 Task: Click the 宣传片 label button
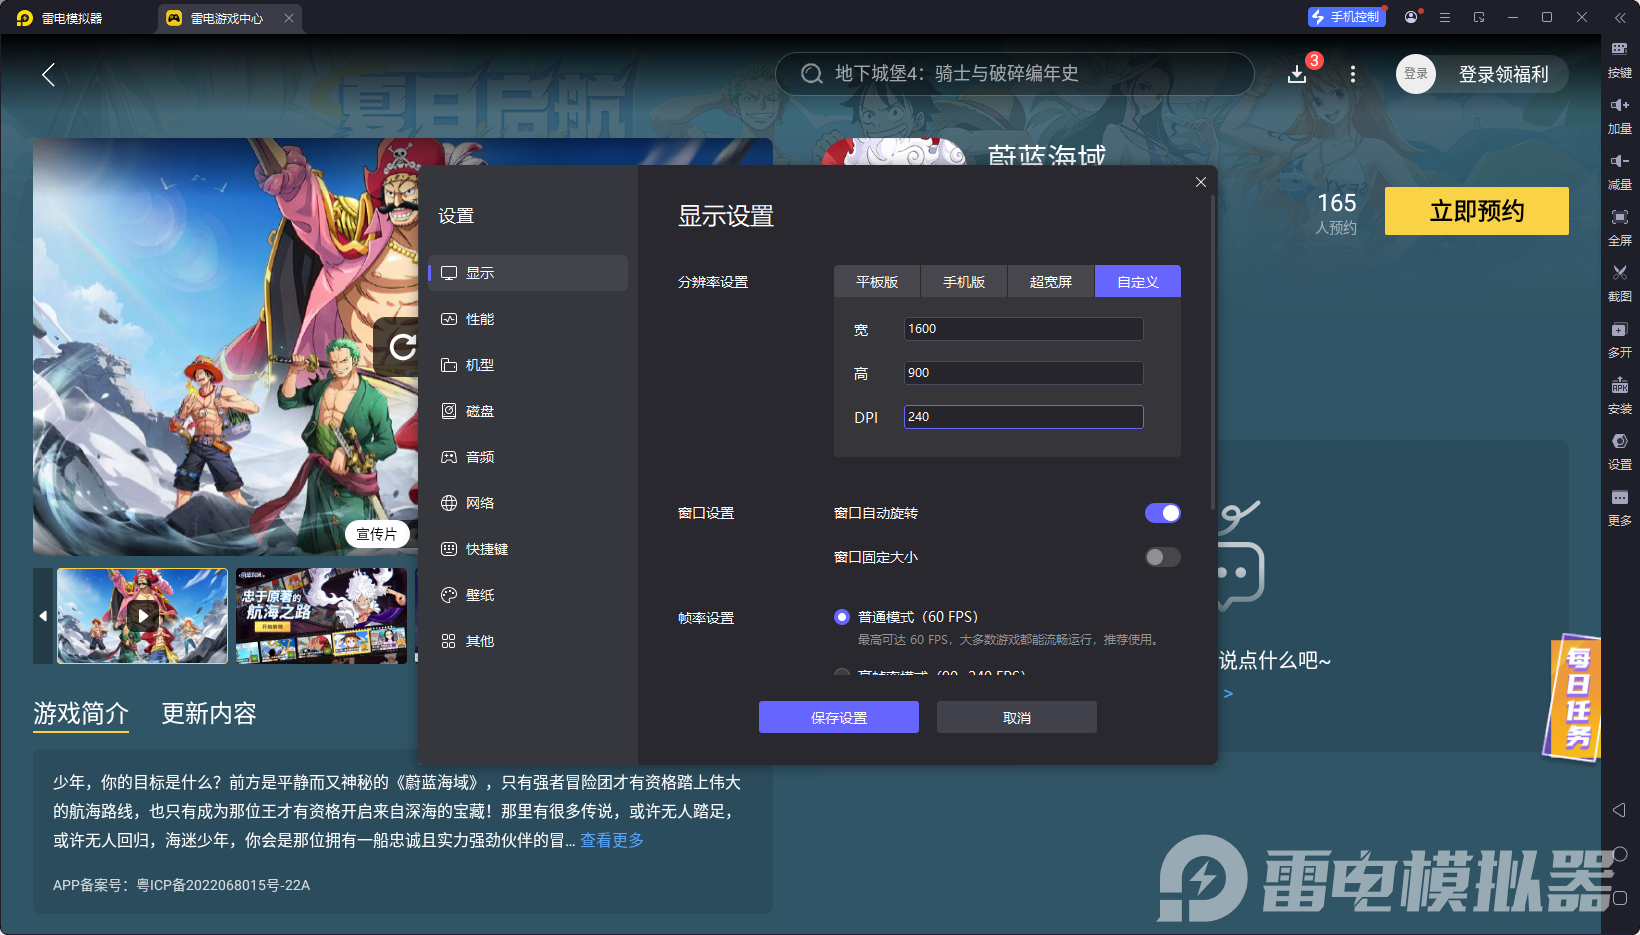click(x=377, y=534)
